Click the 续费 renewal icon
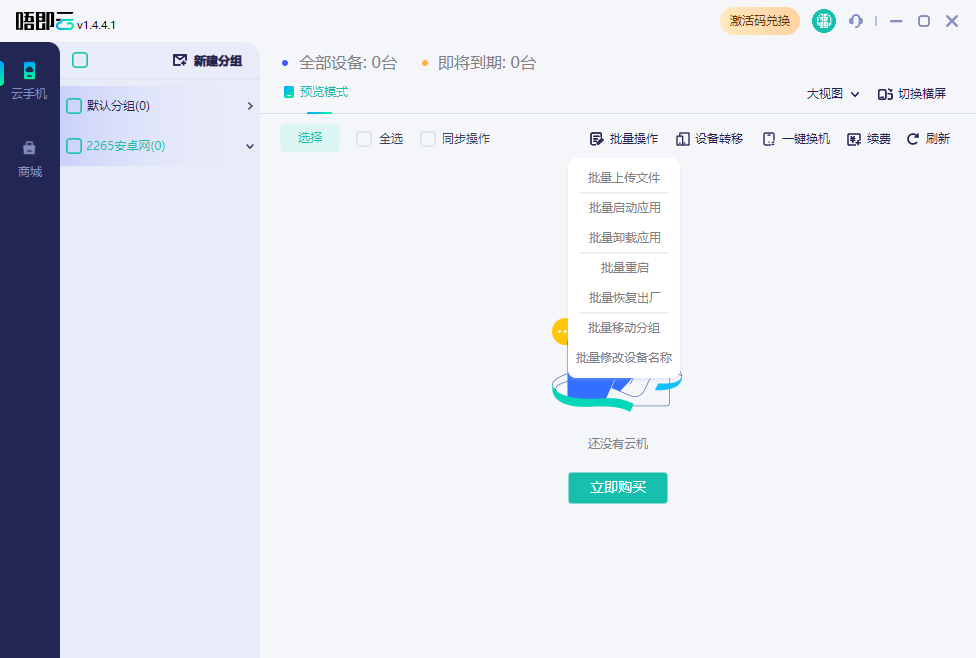976x658 pixels. tap(852, 139)
